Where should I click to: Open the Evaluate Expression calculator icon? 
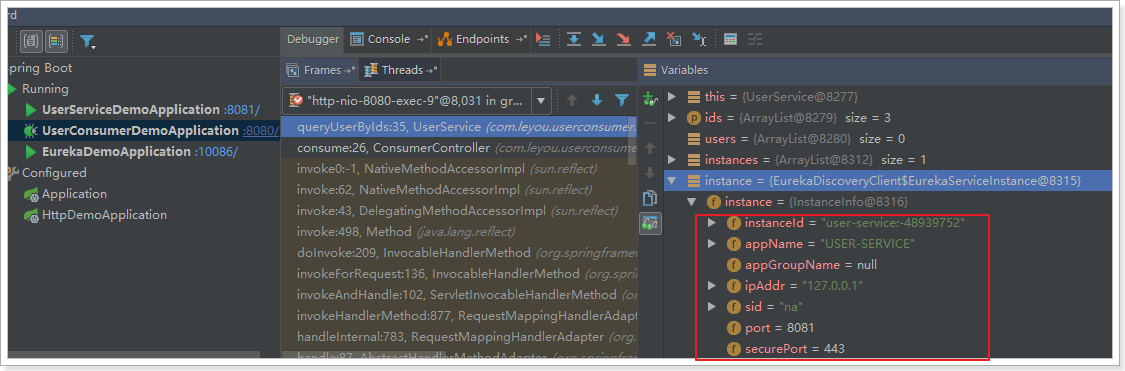pyautogui.click(x=730, y=39)
